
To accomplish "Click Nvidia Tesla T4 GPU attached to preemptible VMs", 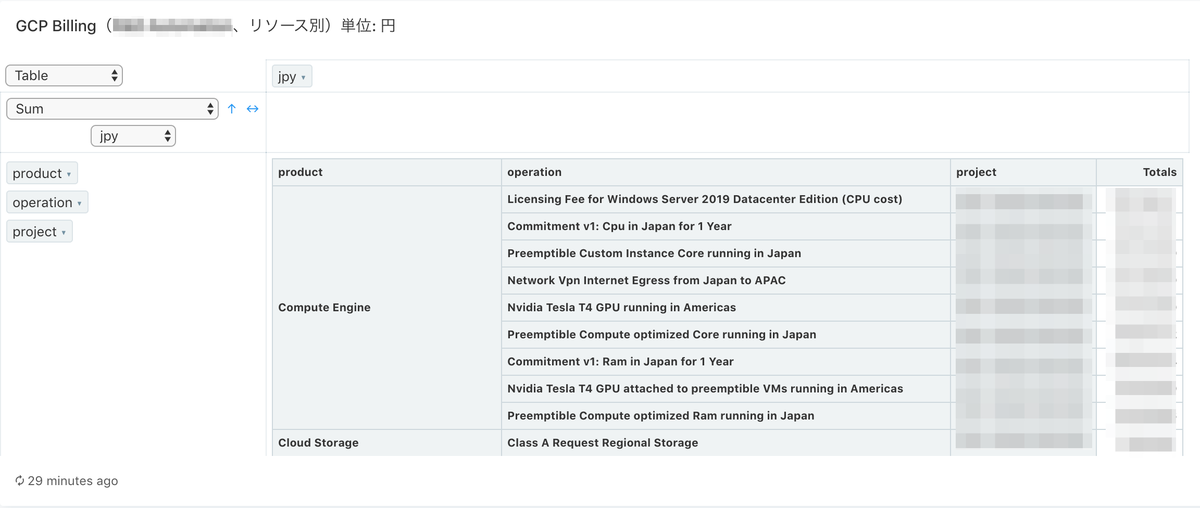I will pyautogui.click(x=726, y=388).
